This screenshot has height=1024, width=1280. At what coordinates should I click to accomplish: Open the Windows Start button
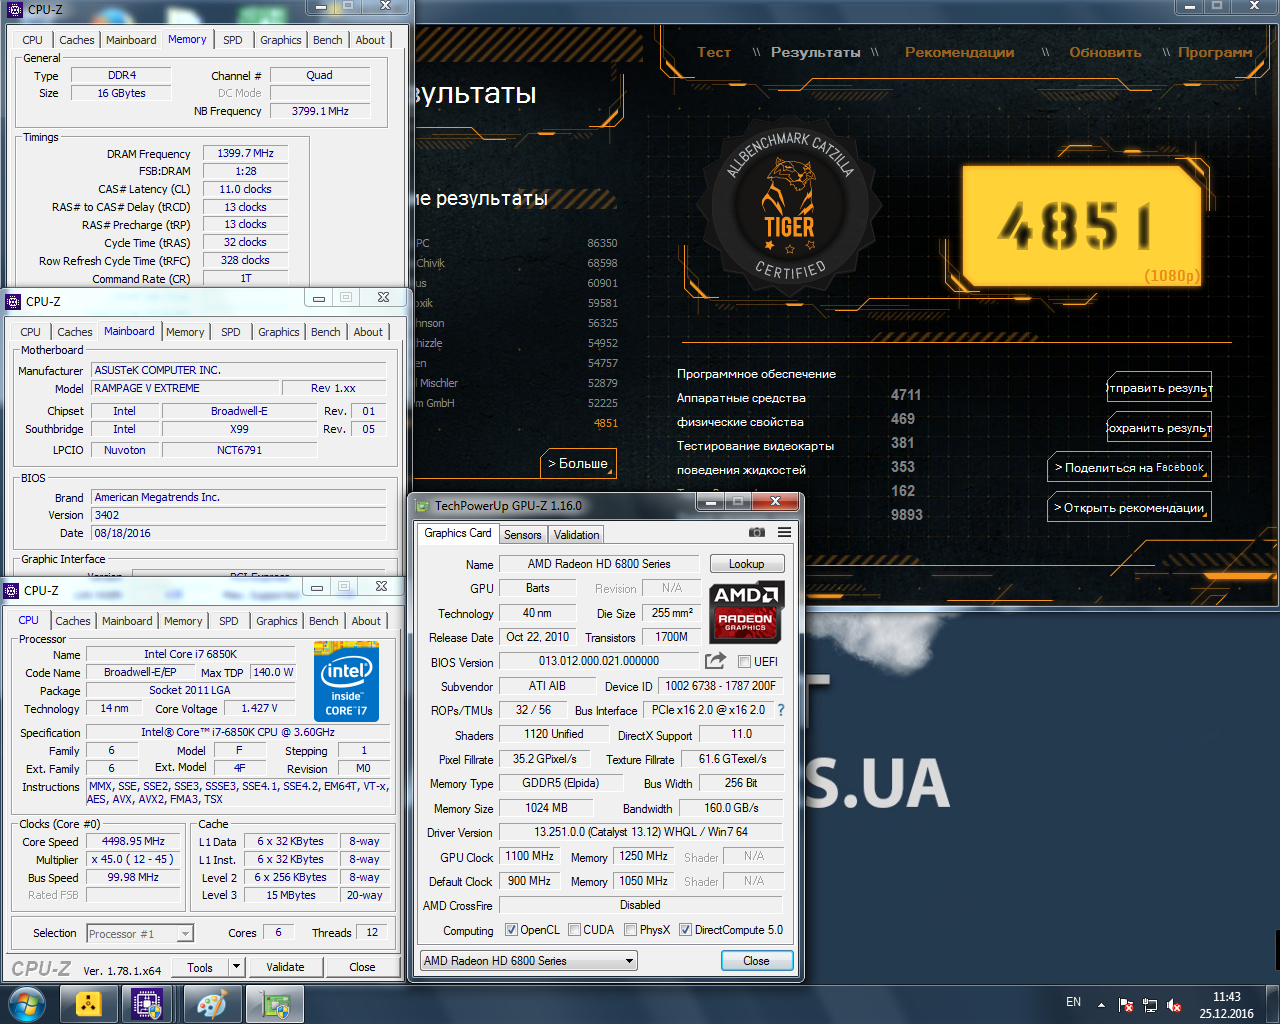point(27,1004)
